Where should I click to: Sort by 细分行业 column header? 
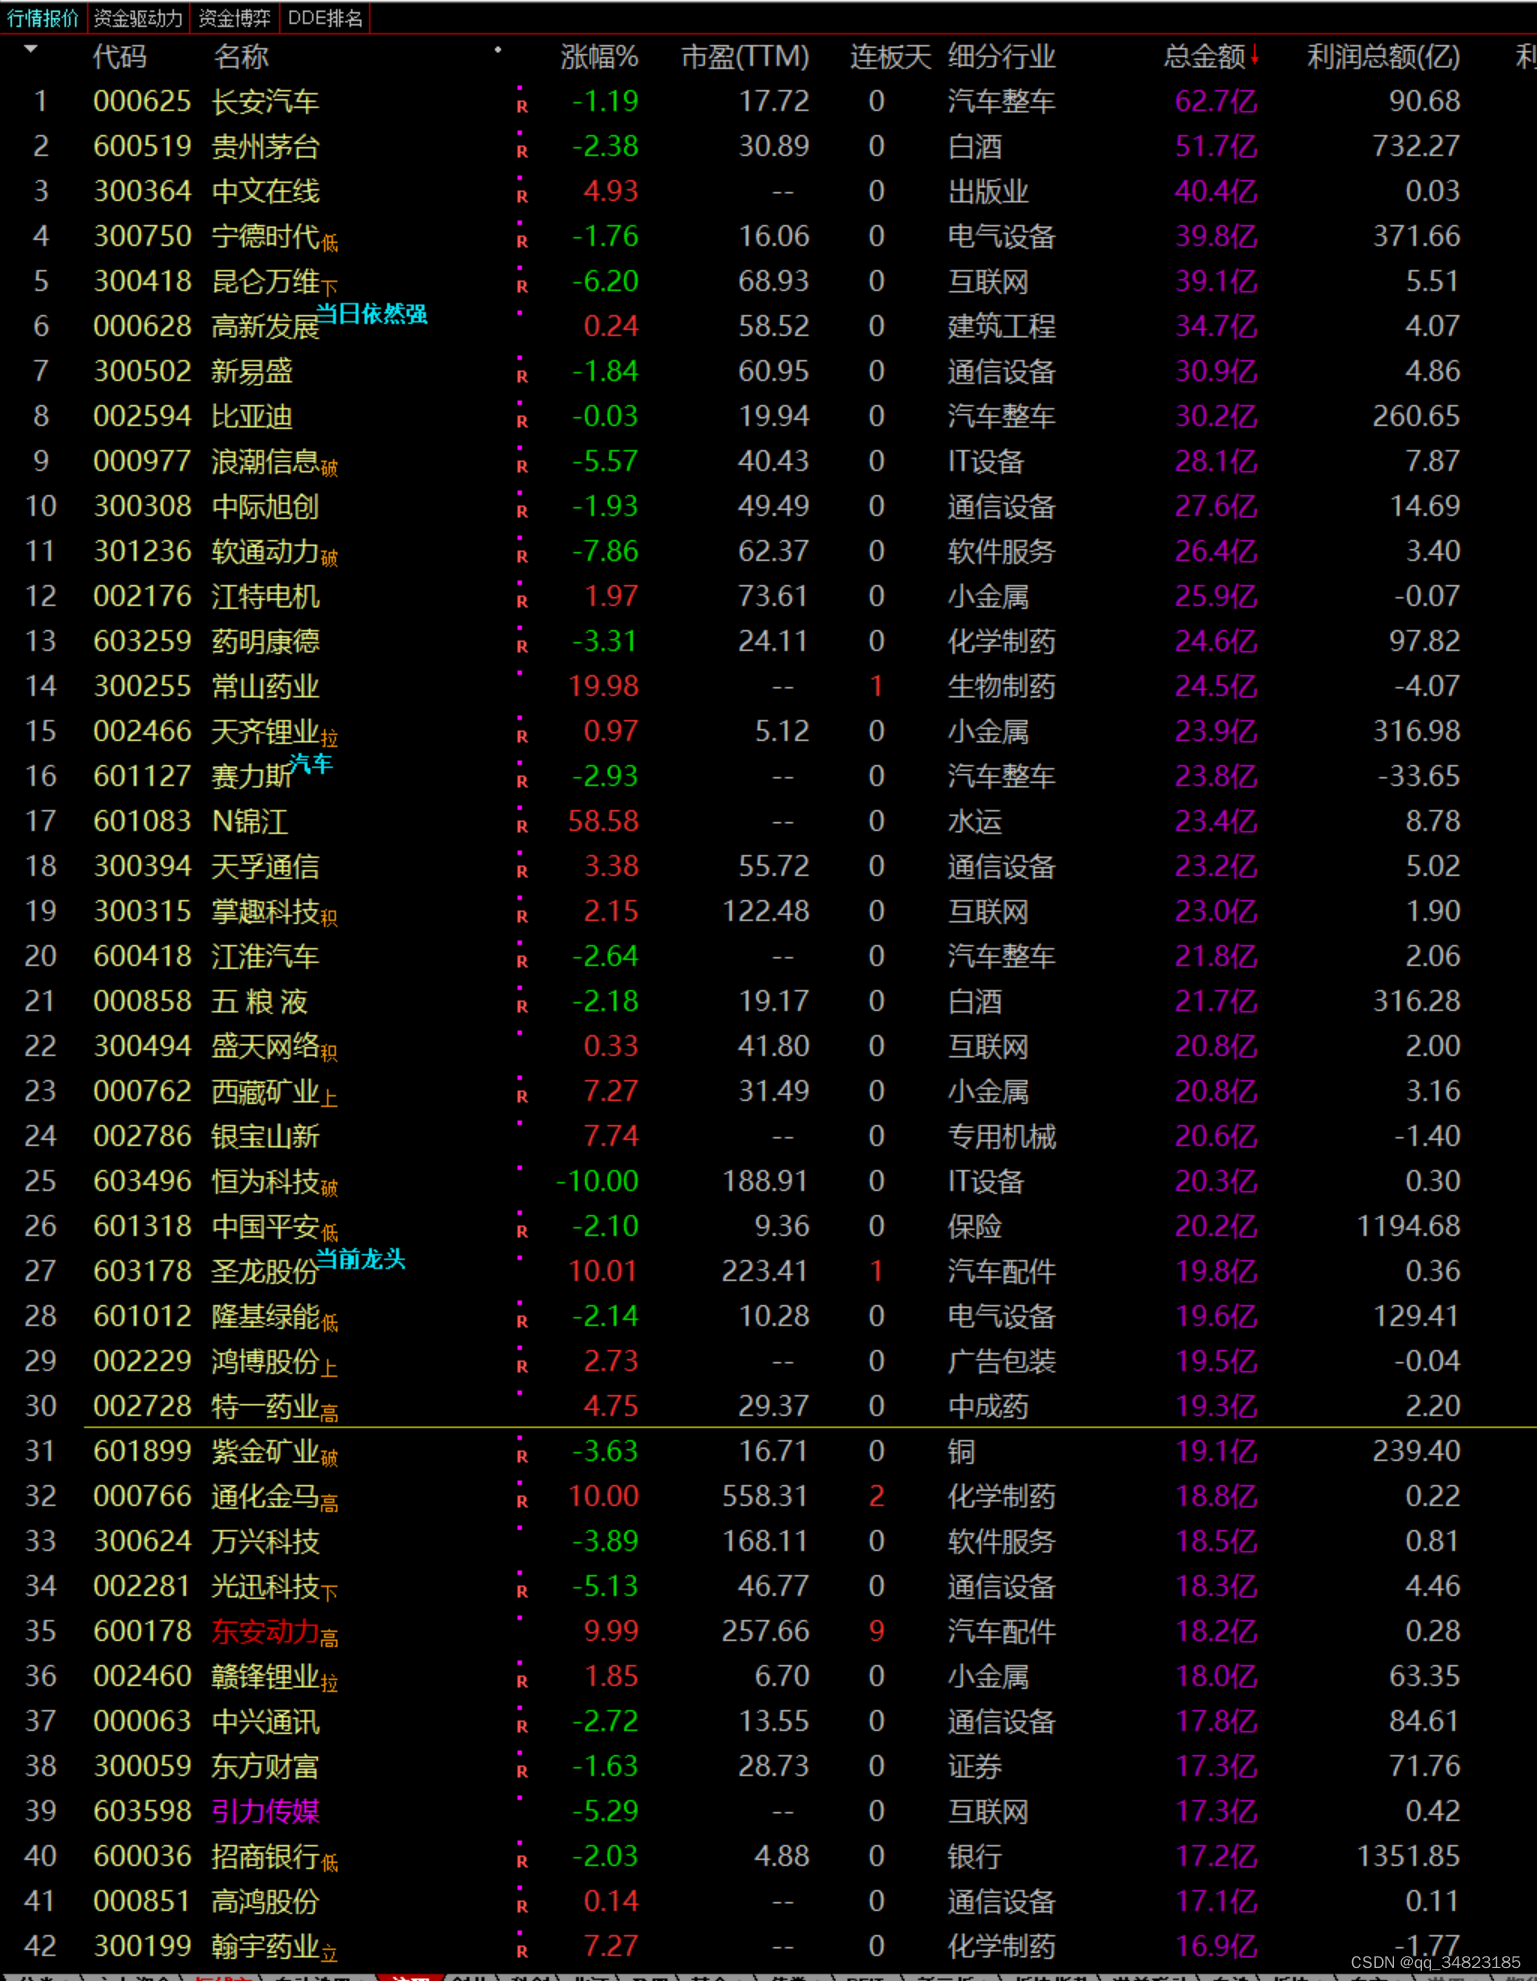pyautogui.click(x=1002, y=57)
